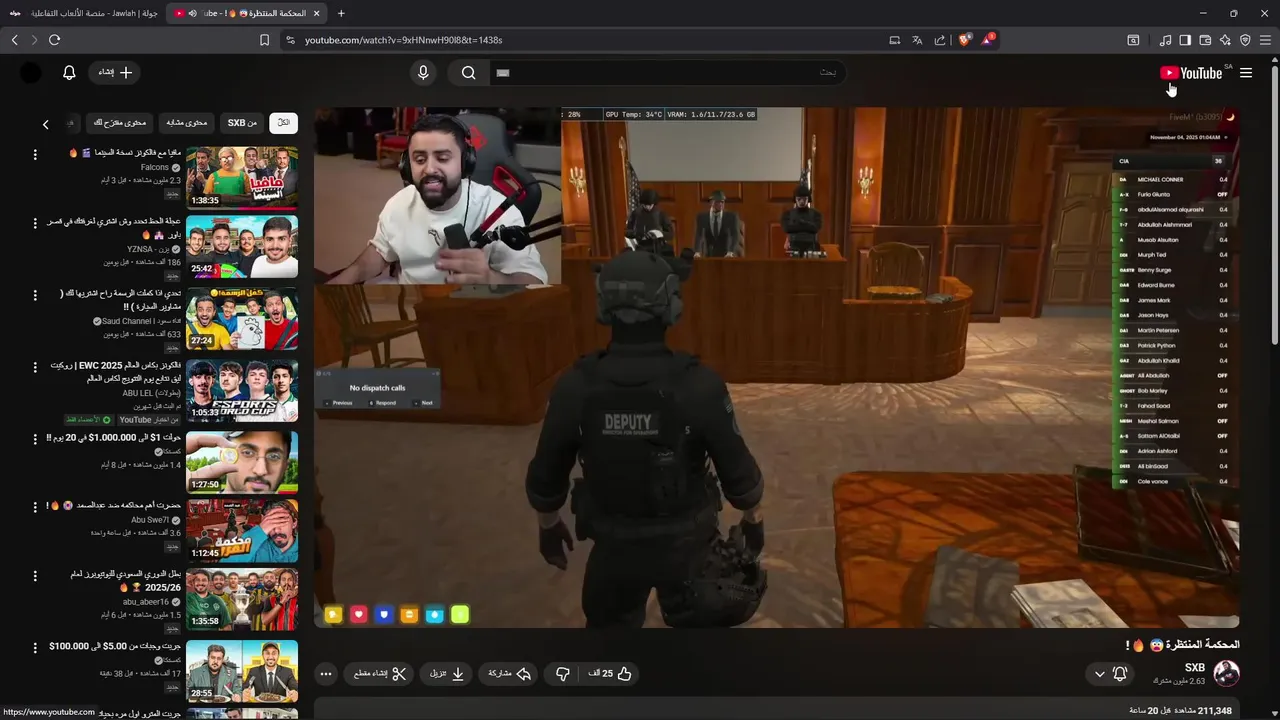
Task: Open the browser main menu icon
Action: [x=1265, y=40]
